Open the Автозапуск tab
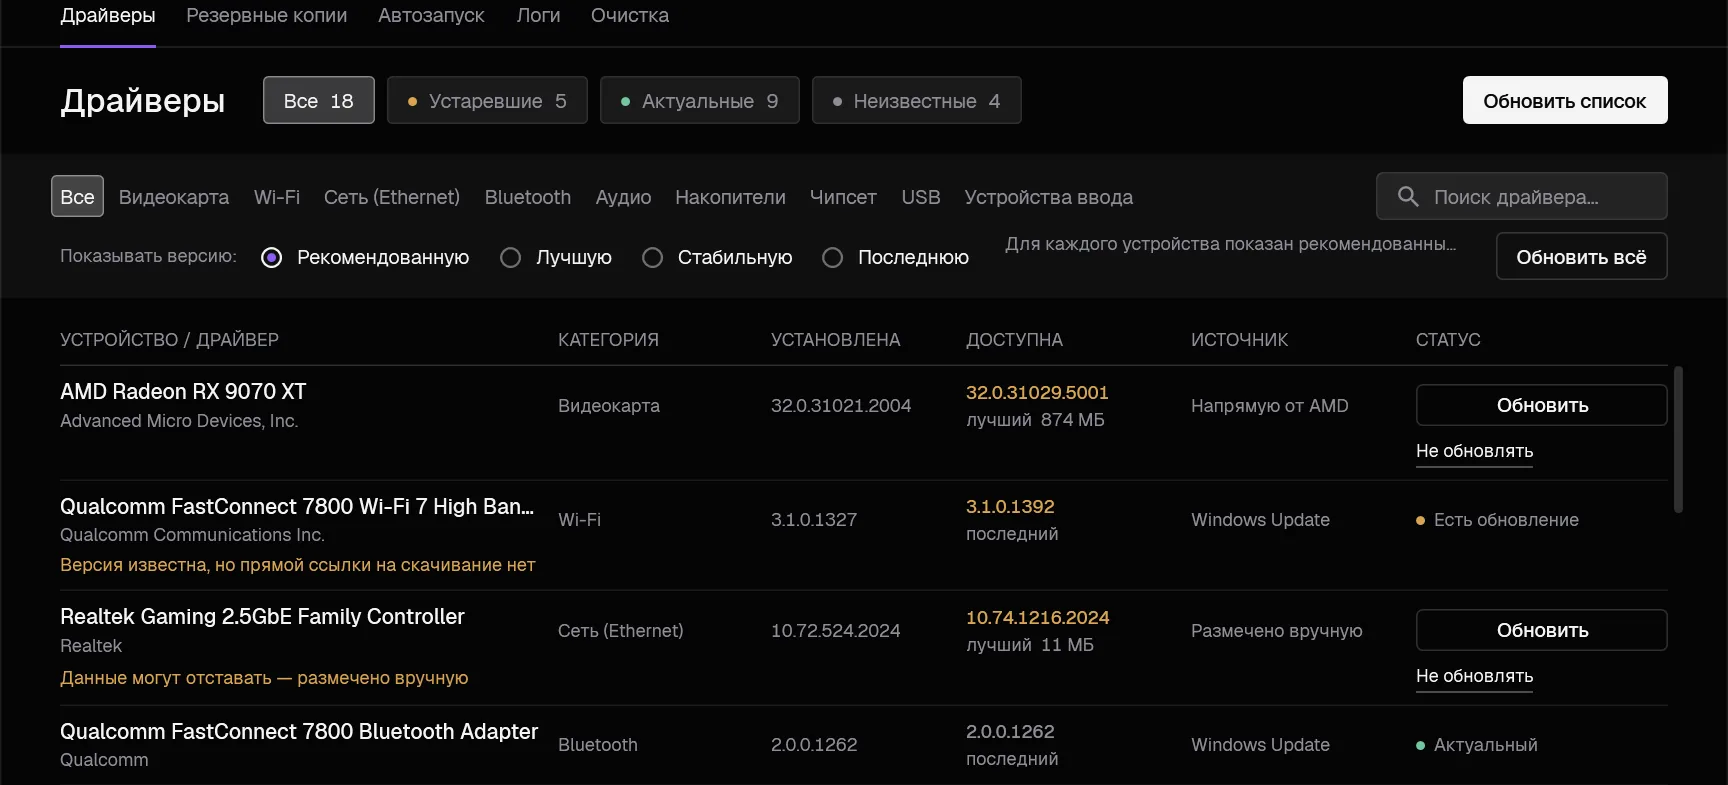The image size is (1728, 785). (431, 16)
